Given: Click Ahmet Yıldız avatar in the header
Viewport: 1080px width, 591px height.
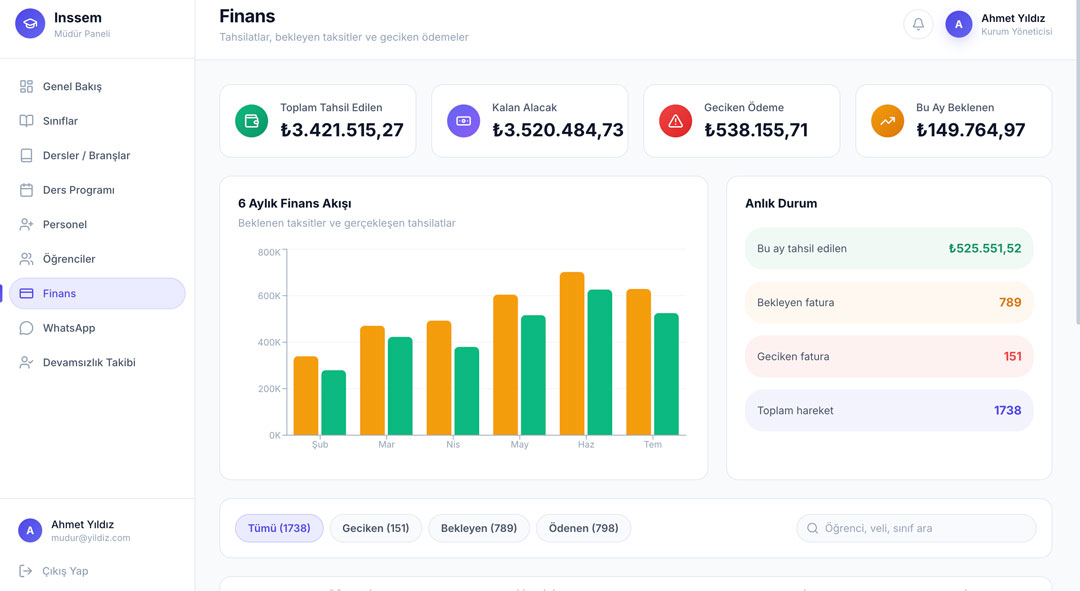Looking at the screenshot, I should [958, 24].
